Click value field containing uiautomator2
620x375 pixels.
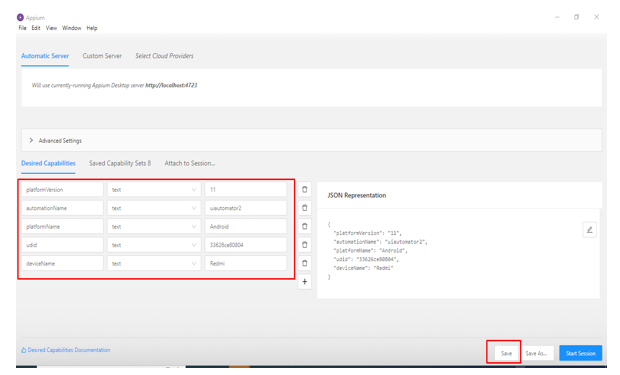pos(246,208)
